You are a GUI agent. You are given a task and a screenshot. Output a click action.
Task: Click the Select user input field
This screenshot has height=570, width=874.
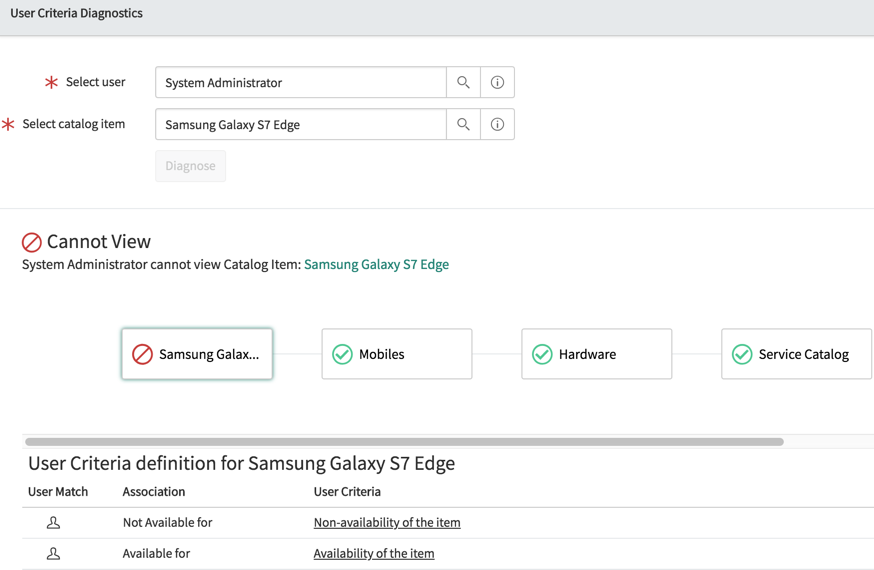click(x=301, y=82)
